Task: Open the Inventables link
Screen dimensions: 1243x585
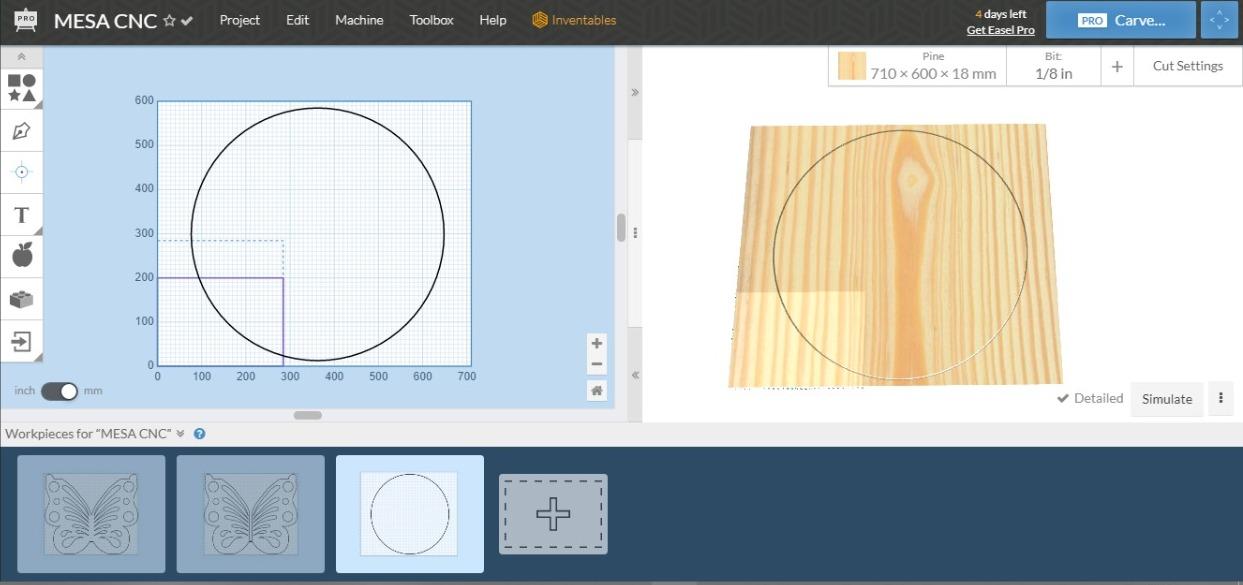Action: (x=574, y=20)
